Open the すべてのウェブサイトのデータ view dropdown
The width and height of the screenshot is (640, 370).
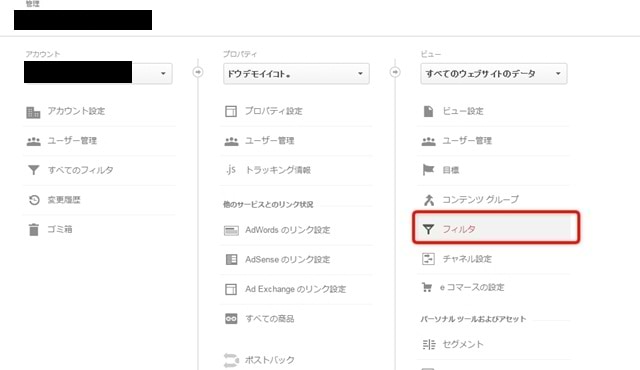point(493,73)
